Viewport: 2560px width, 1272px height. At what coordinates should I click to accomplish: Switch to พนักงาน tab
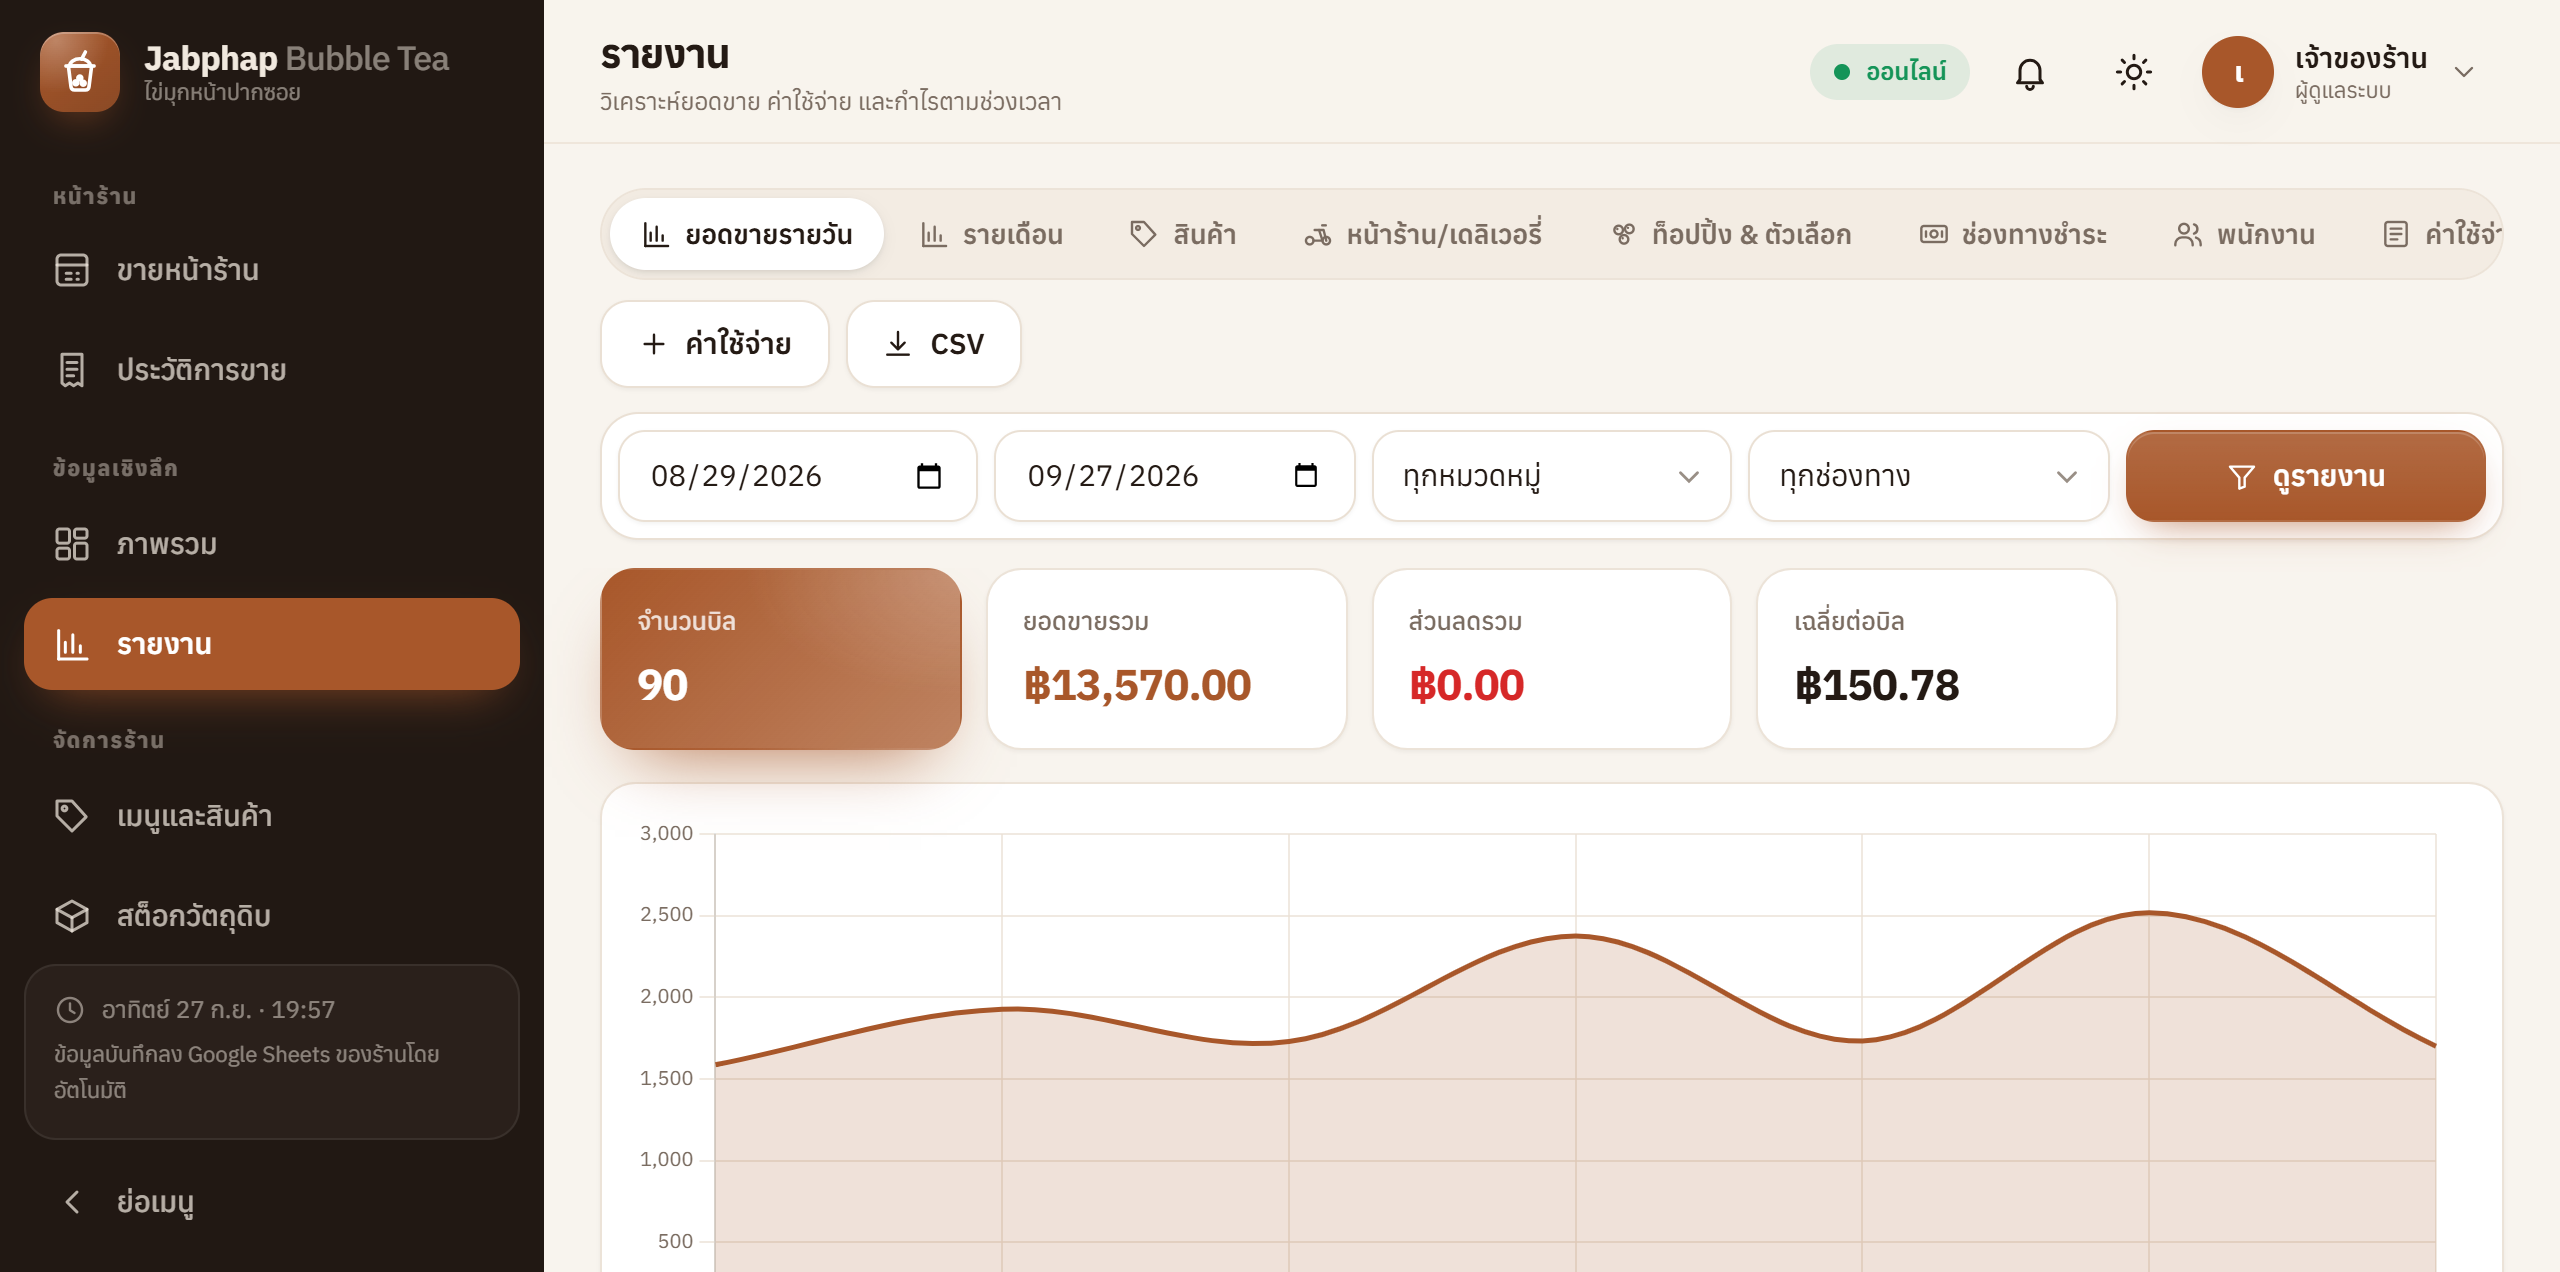(x=2245, y=234)
